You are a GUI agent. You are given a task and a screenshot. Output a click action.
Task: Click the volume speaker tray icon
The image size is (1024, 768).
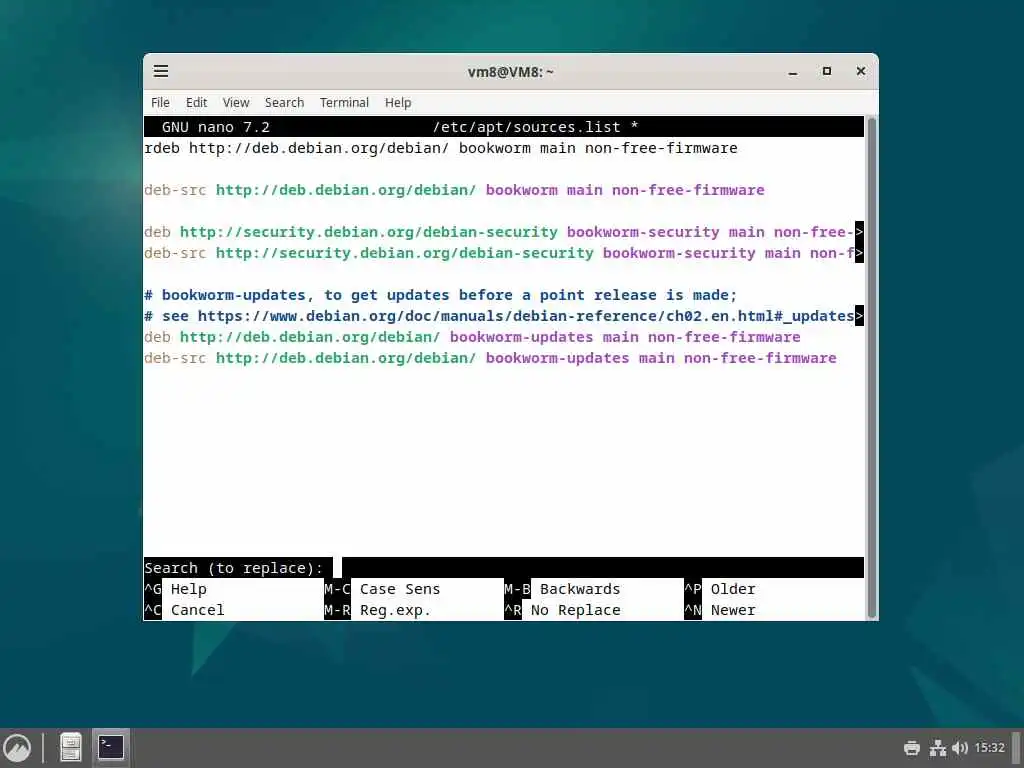(959, 748)
